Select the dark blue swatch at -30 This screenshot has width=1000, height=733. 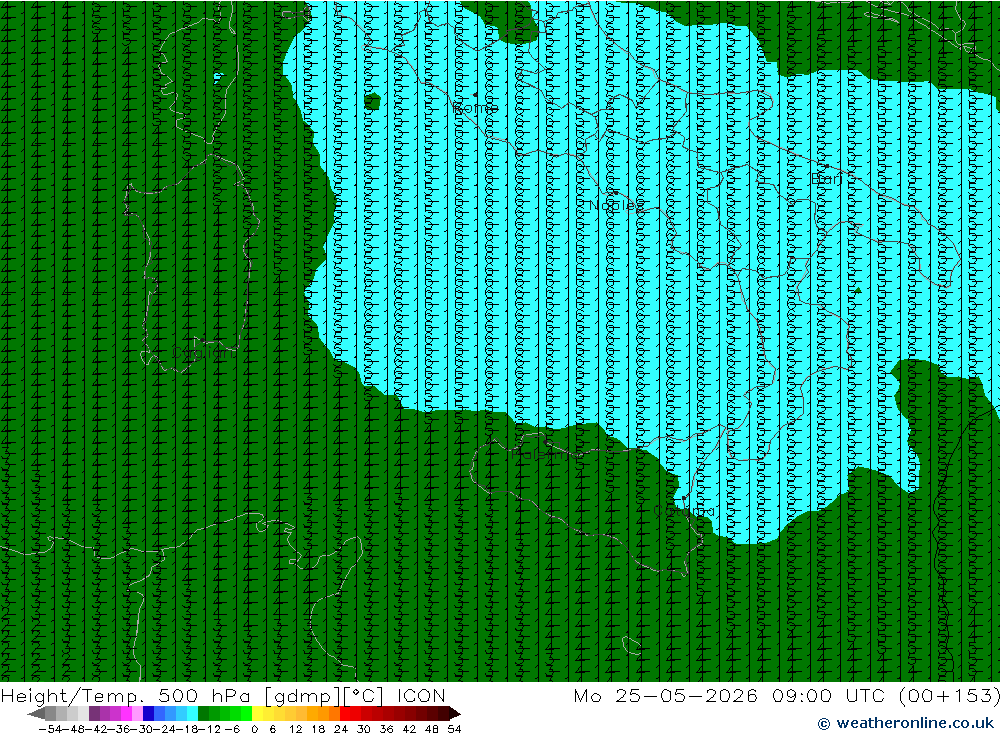point(149,713)
